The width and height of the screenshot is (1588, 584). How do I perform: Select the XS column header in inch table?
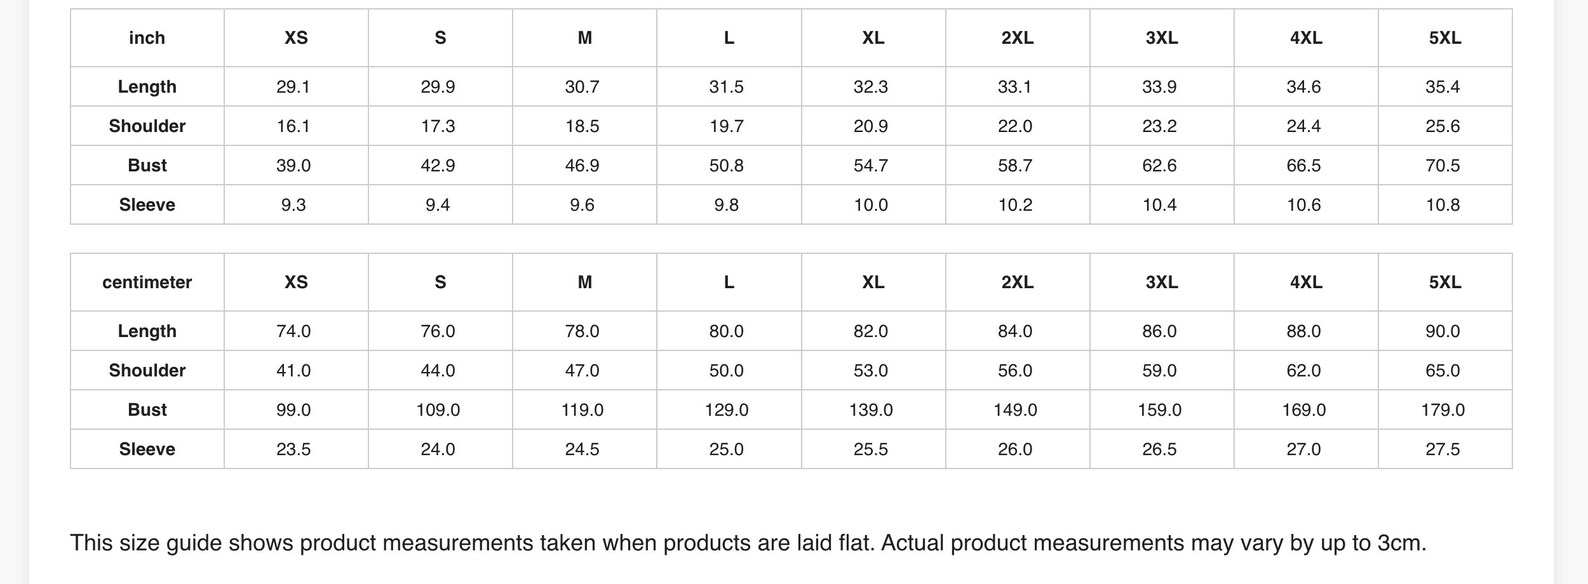(x=296, y=38)
